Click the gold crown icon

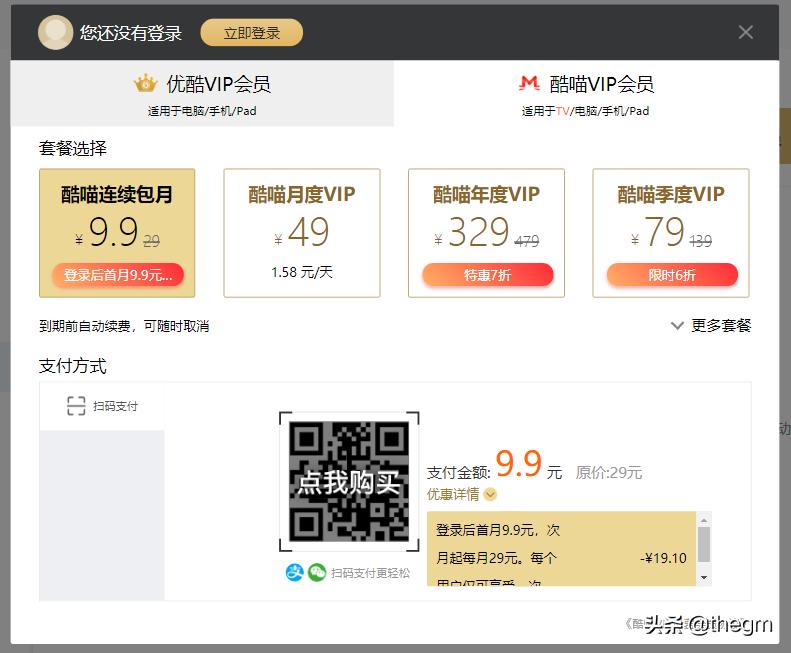[x=145, y=83]
